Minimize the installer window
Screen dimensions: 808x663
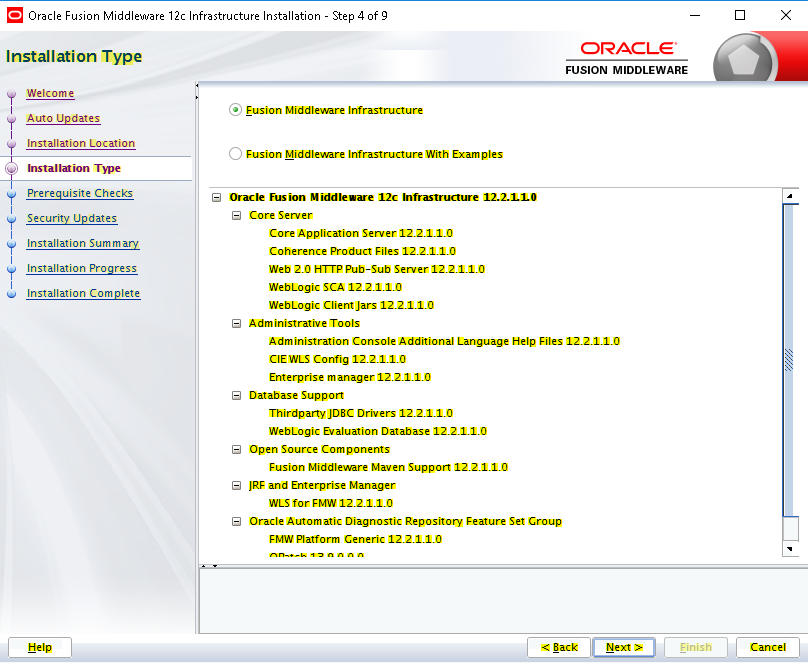point(695,15)
